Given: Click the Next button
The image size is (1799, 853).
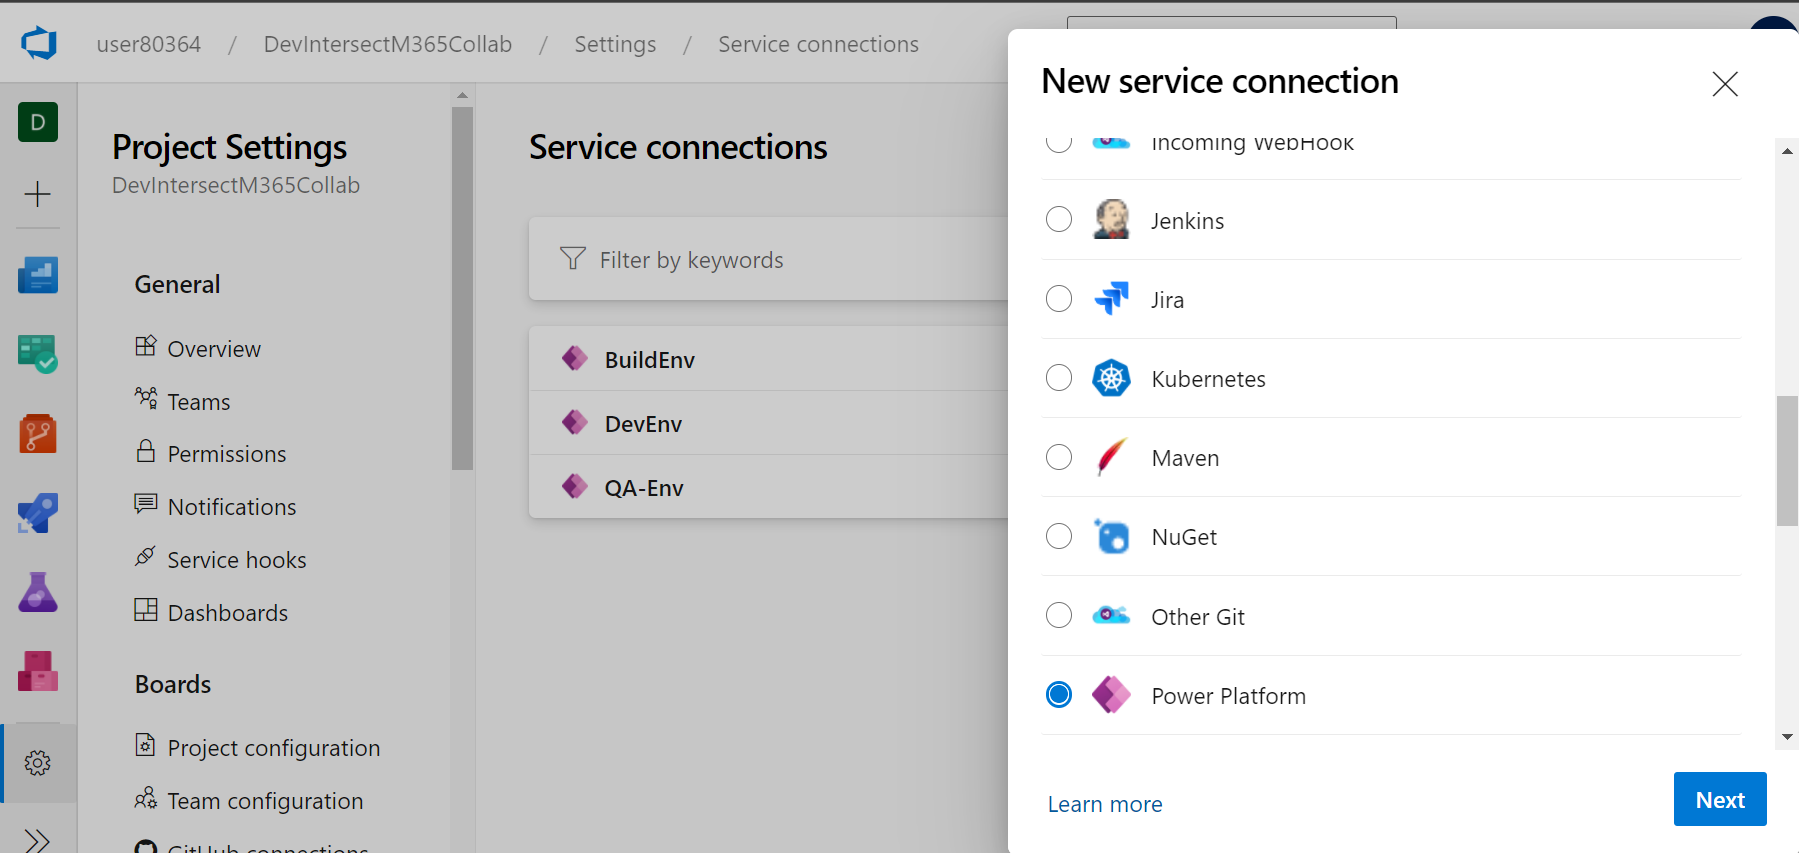Looking at the screenshot, I should tap(1719, 799).
